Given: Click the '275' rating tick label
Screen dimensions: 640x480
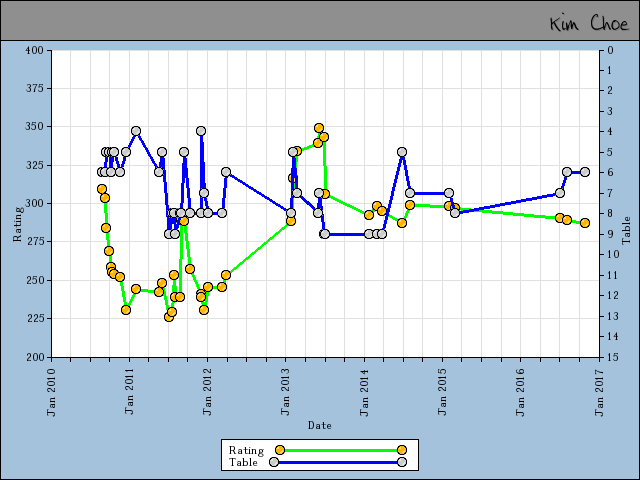Looking at the screenshot, I should (x=34, y=242).
